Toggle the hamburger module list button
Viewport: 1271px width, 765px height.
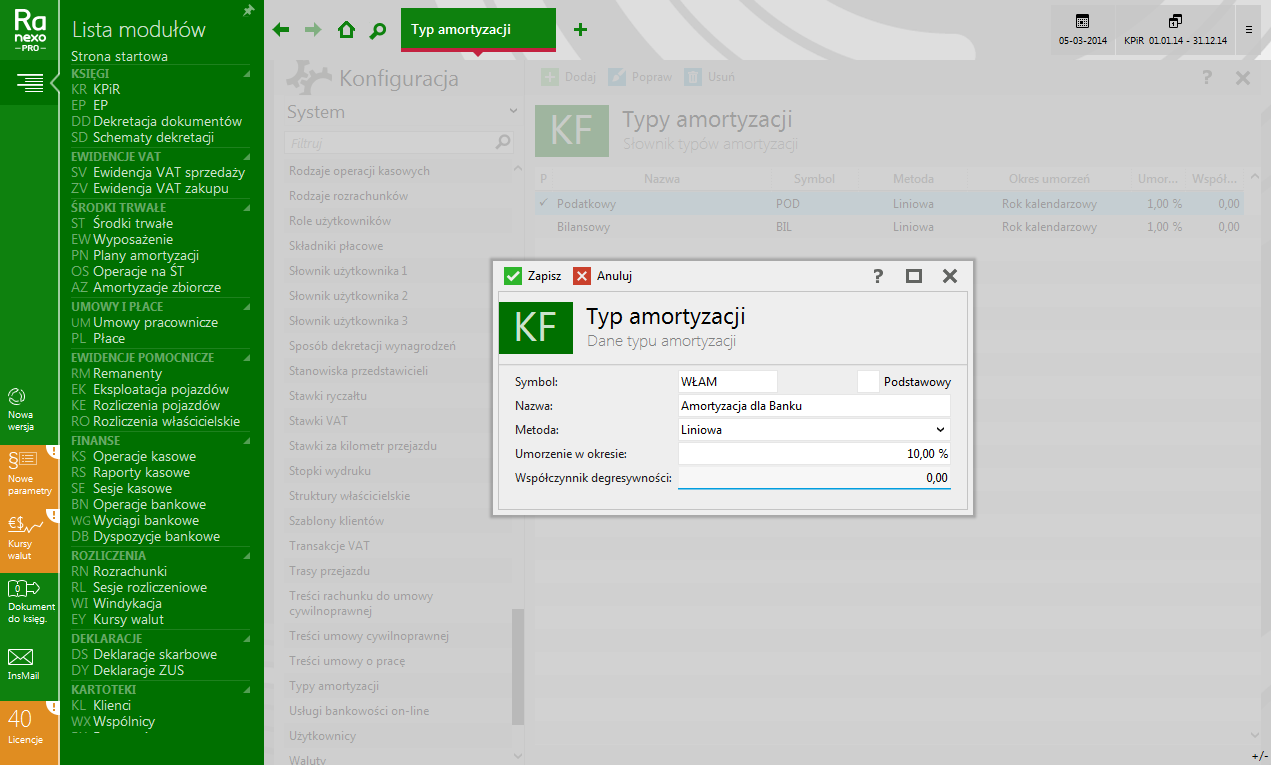29,83
